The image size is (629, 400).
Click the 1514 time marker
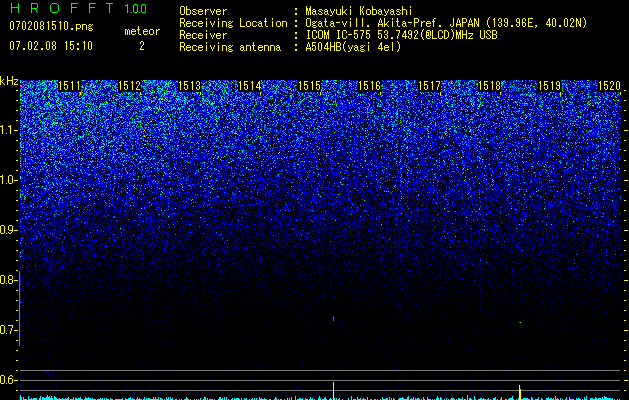coord(250,86)
